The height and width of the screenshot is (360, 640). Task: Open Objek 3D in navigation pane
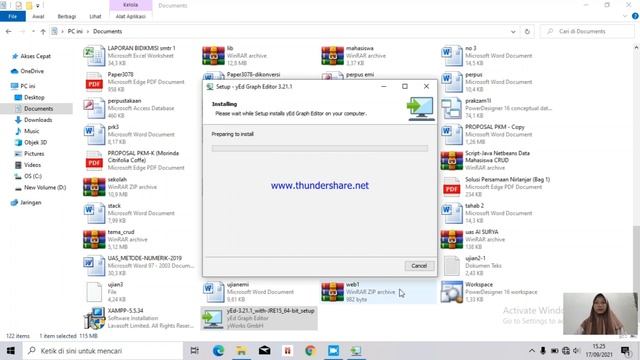[36, 142]
